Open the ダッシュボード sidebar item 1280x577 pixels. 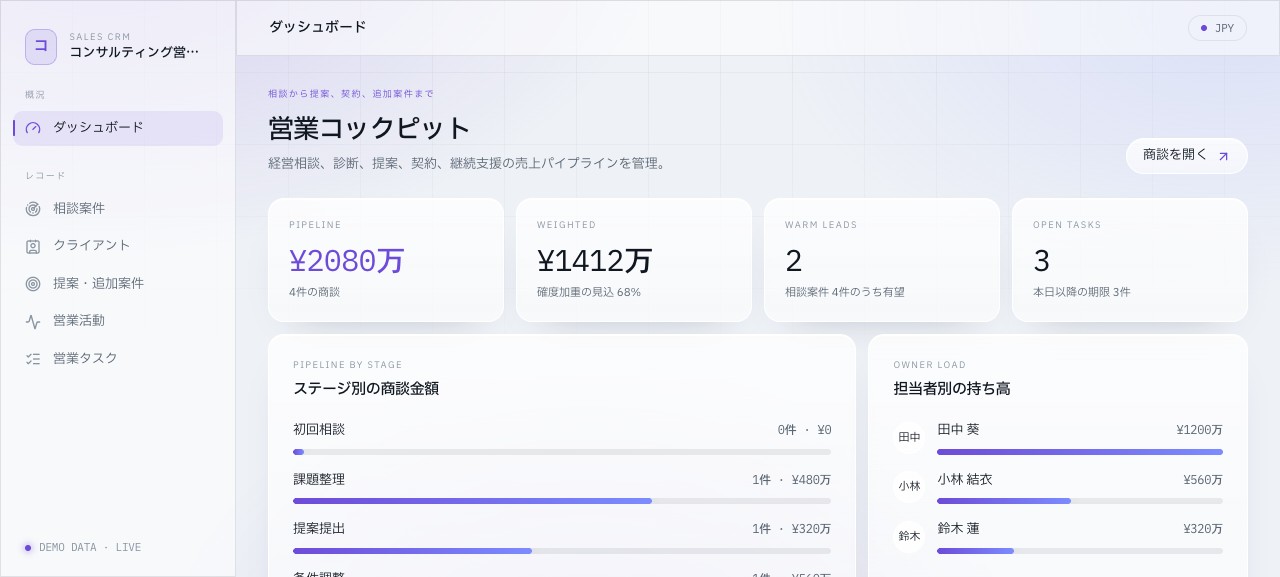(118, 128)
